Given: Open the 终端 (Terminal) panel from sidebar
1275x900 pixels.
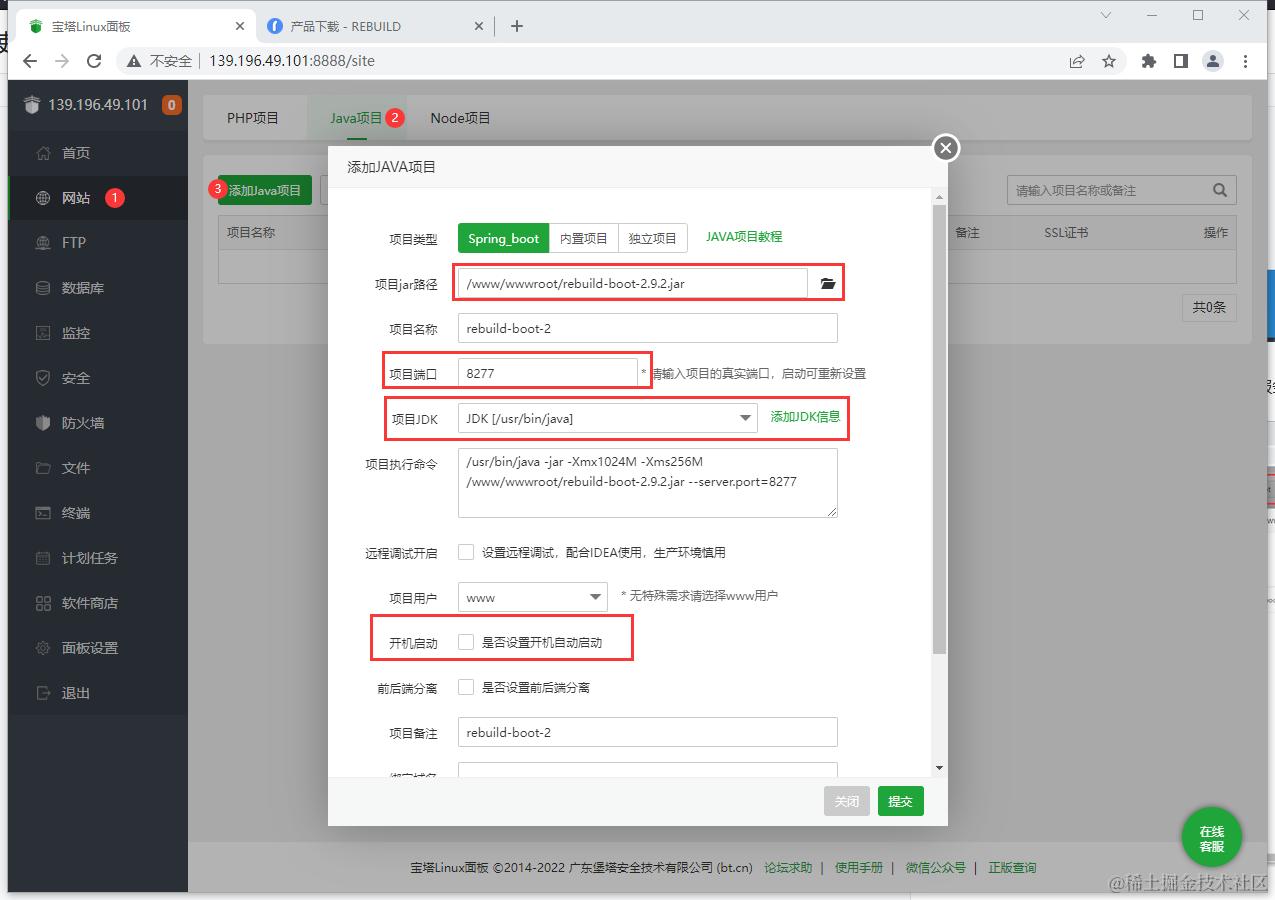Looking at the screenshot, I should pyautogui.click(x=76, y=512).
